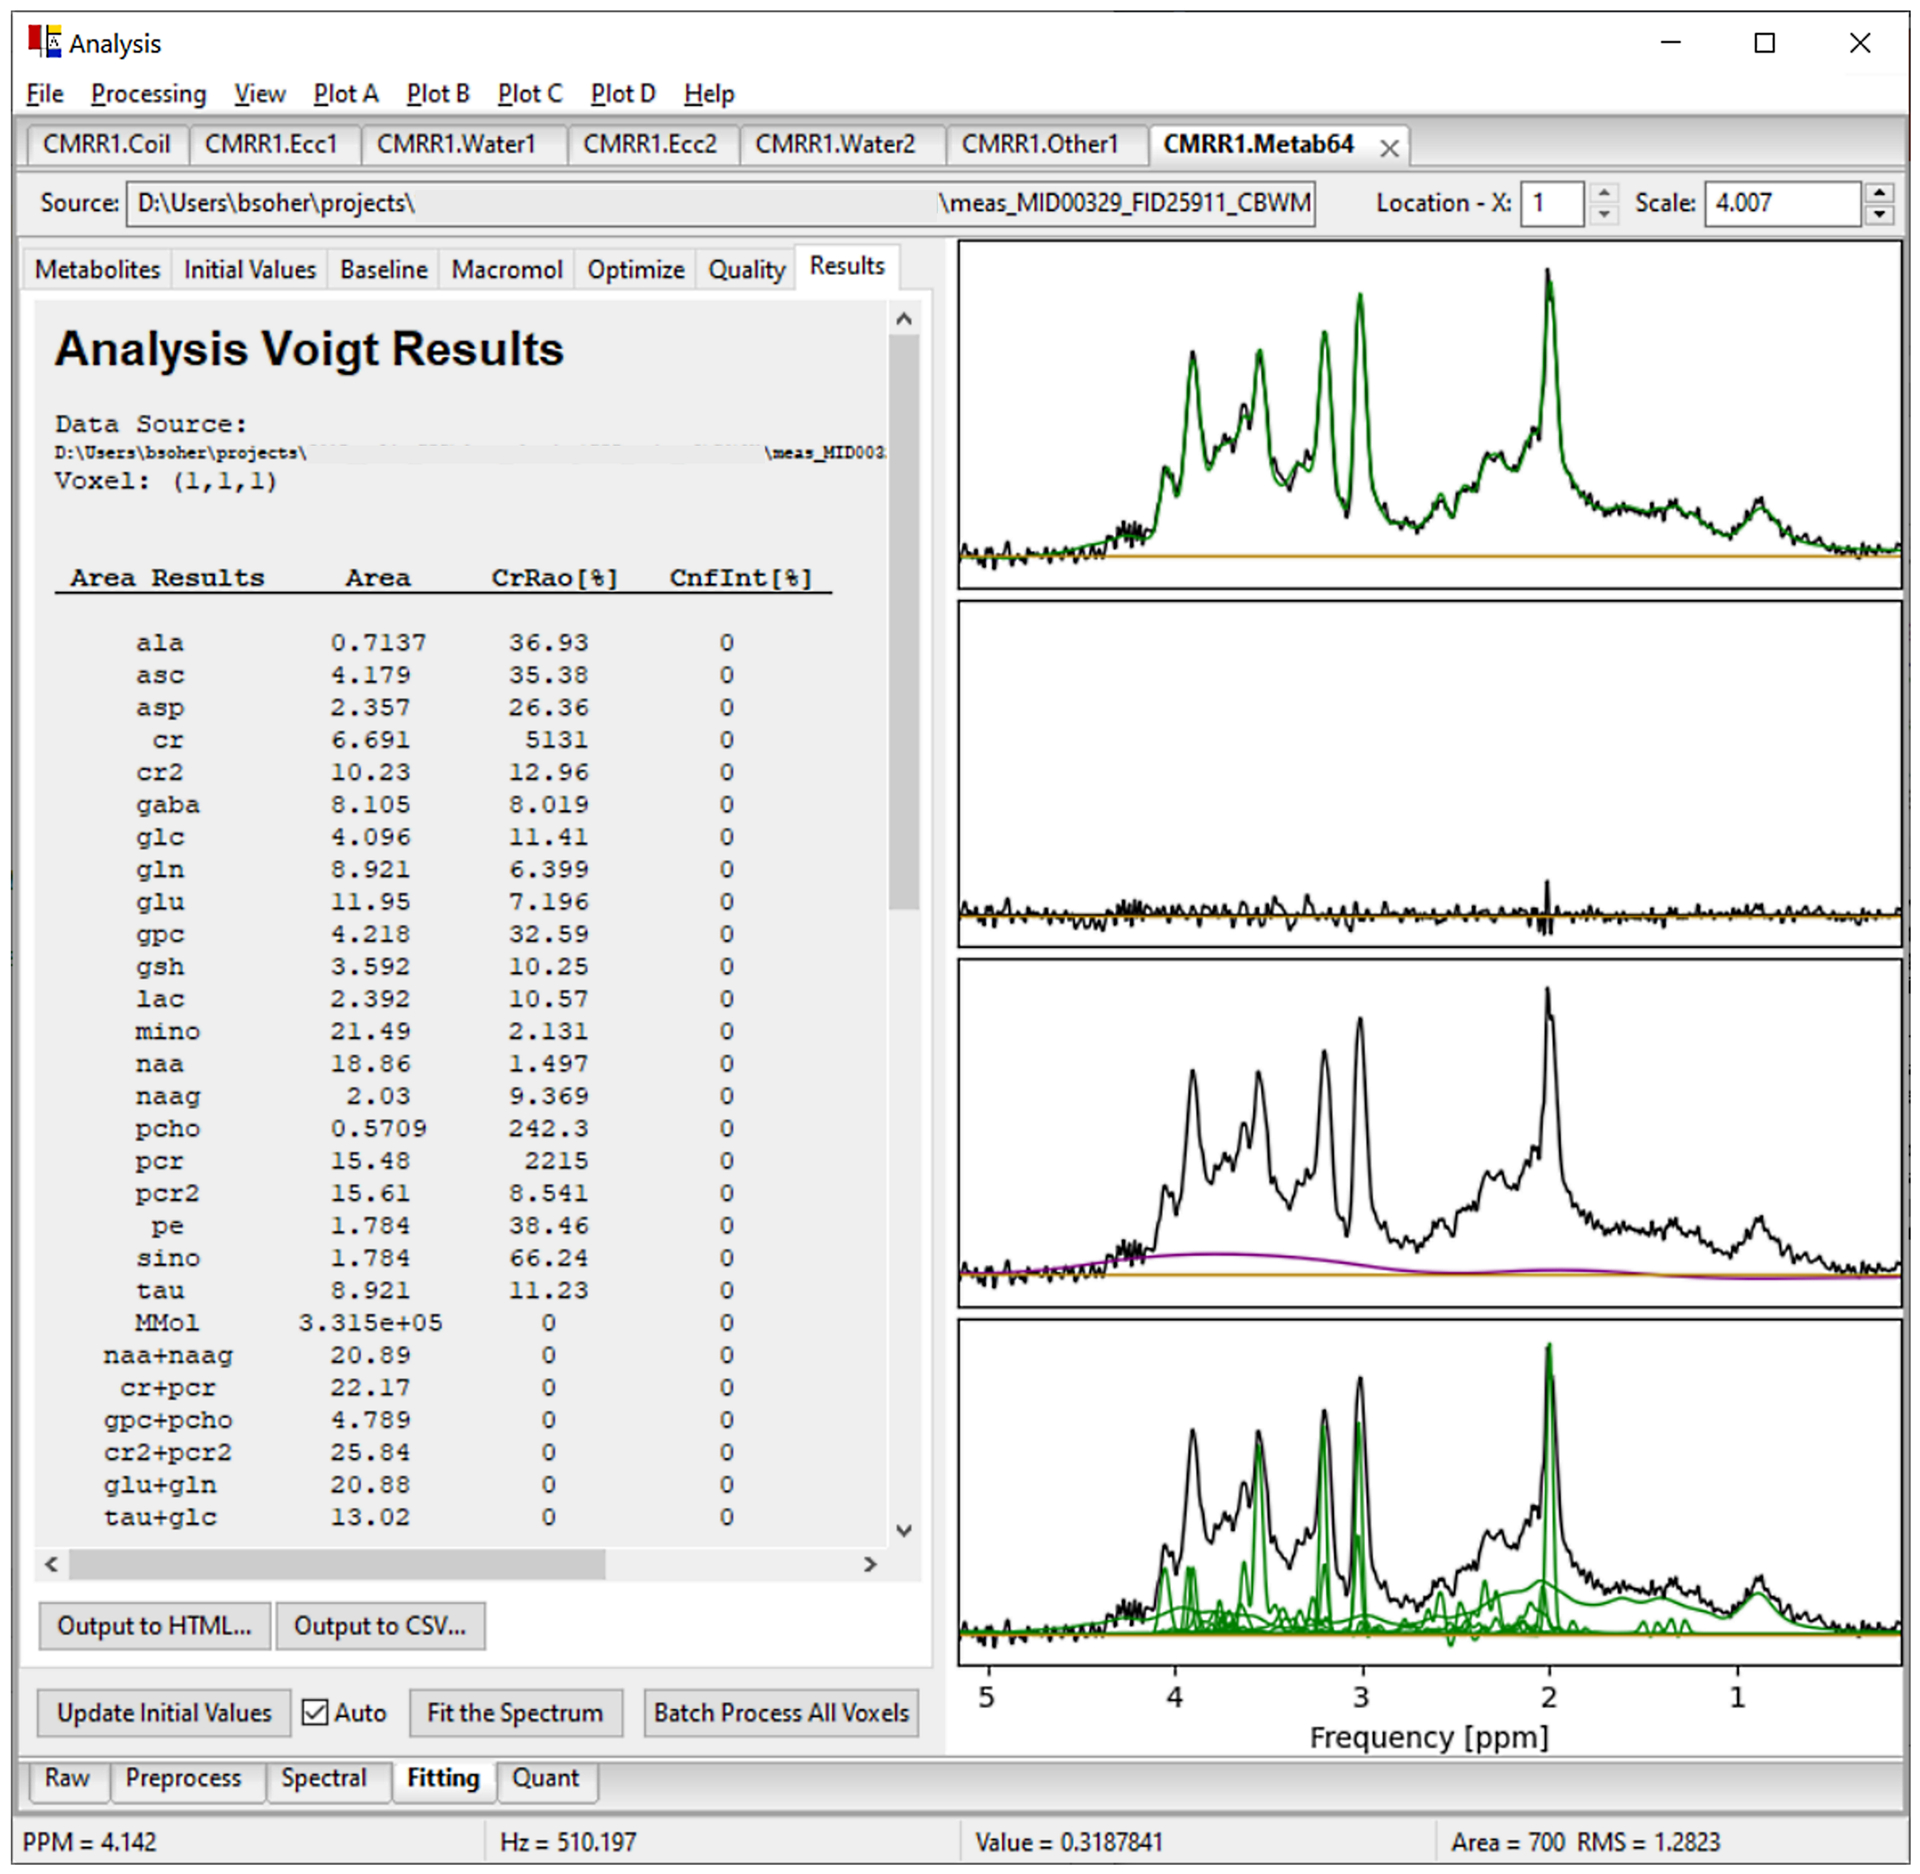Decrease Location X with down arrow
Viewport: 1920px width, 1874px height.
pyautogui.click(x=1604, y=214)
